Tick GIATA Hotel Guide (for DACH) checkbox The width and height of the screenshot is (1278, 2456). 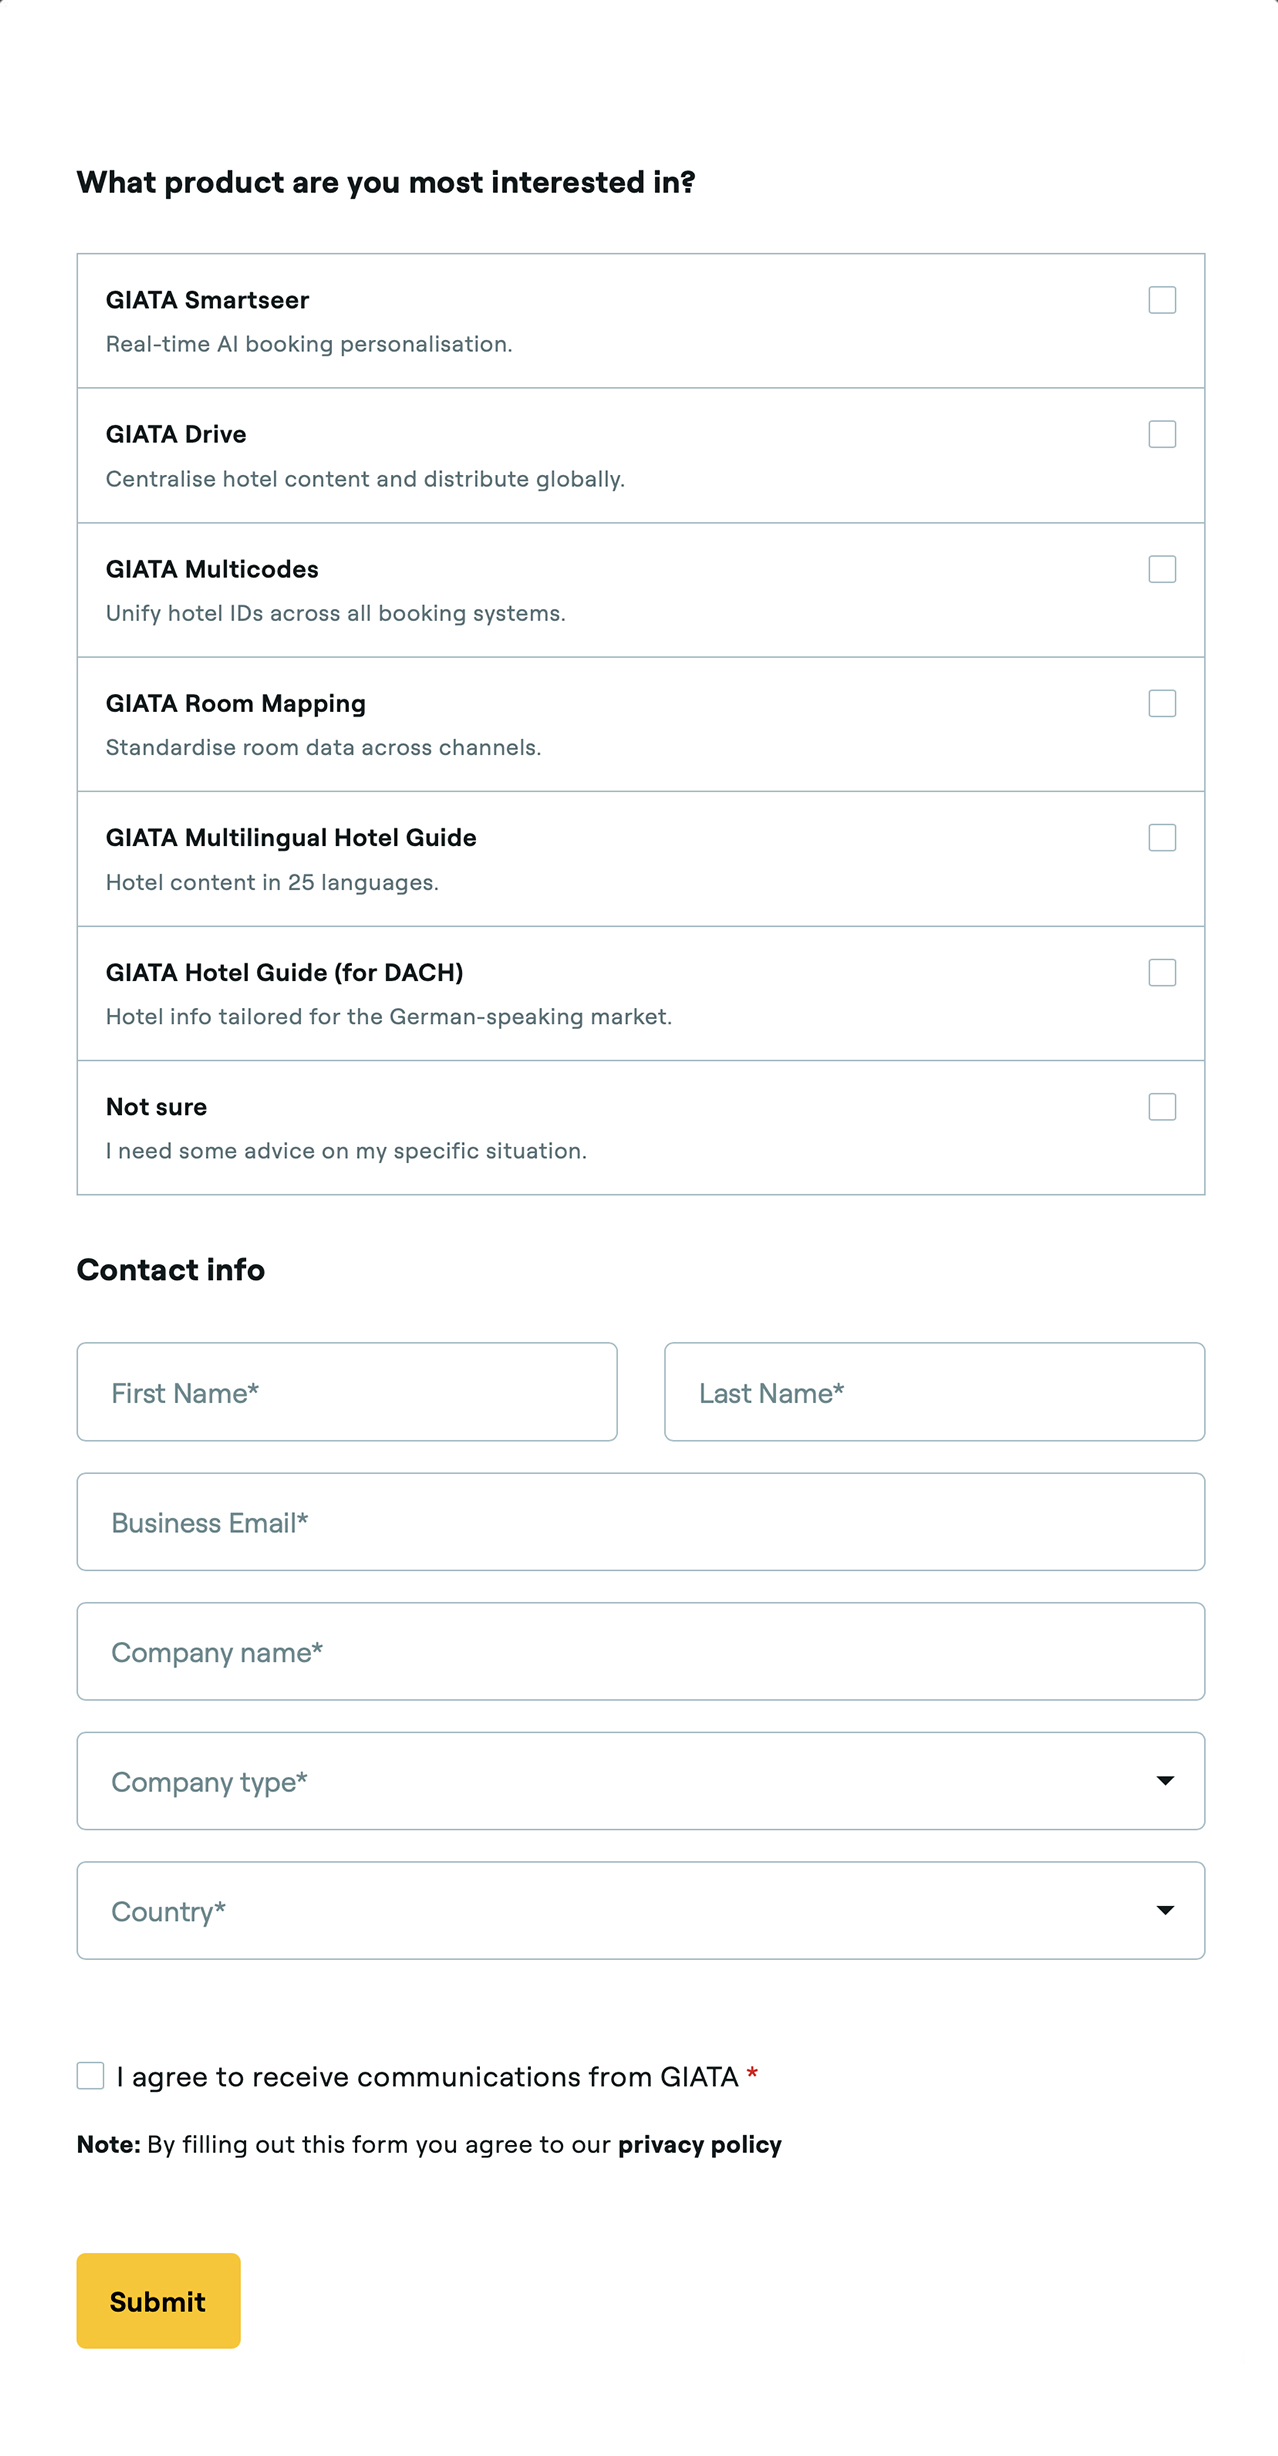coord(1161,972)
